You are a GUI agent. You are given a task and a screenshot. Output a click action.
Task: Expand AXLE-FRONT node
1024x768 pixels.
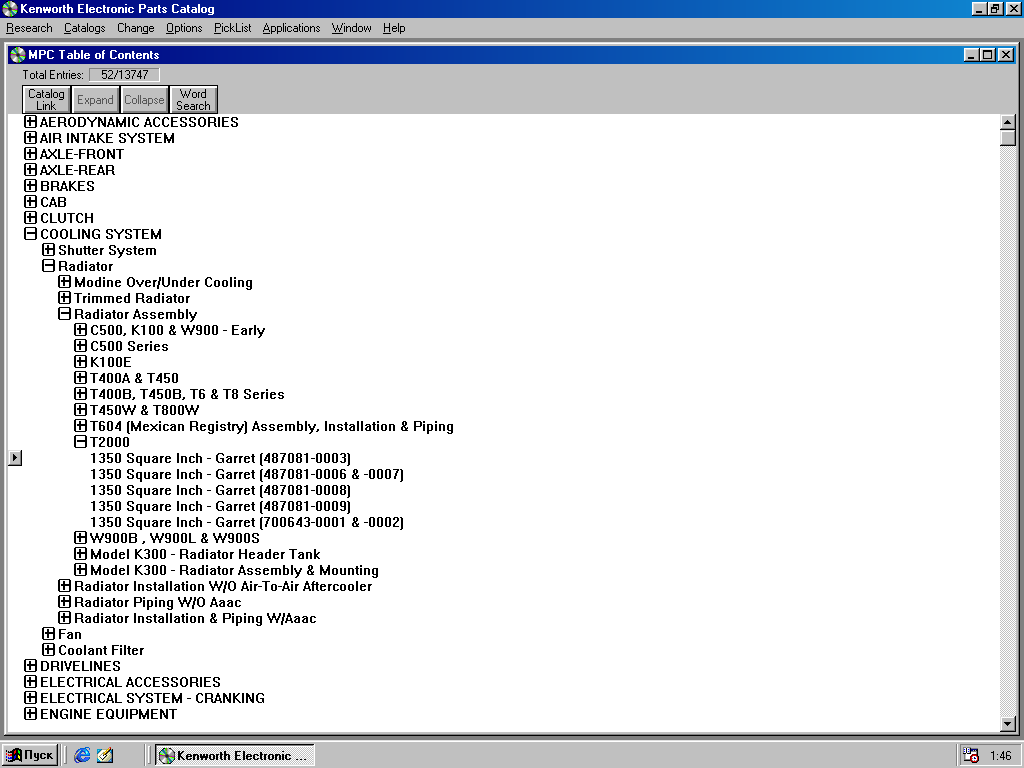pyautogui.click(x=30, y=153)
